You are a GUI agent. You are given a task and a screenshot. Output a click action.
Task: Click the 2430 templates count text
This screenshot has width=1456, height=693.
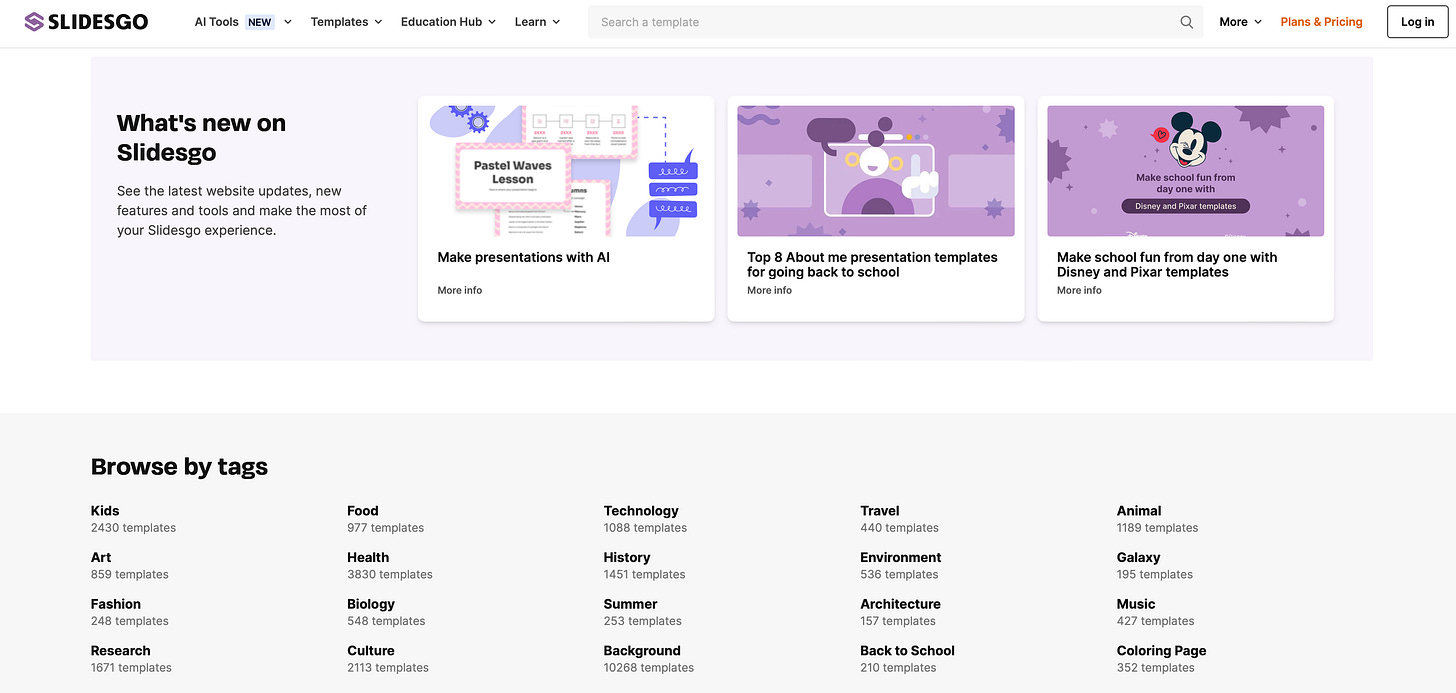tap(133, 528)
